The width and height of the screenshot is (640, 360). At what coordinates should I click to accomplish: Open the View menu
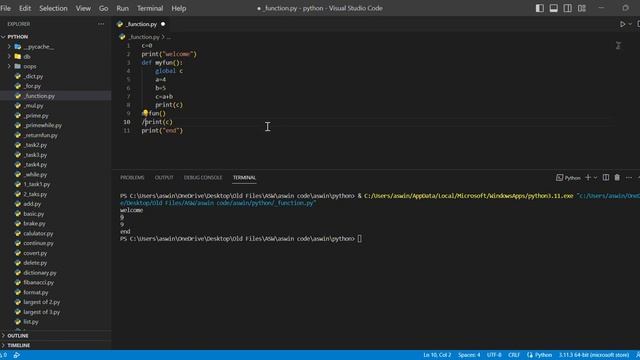(83, 8)
